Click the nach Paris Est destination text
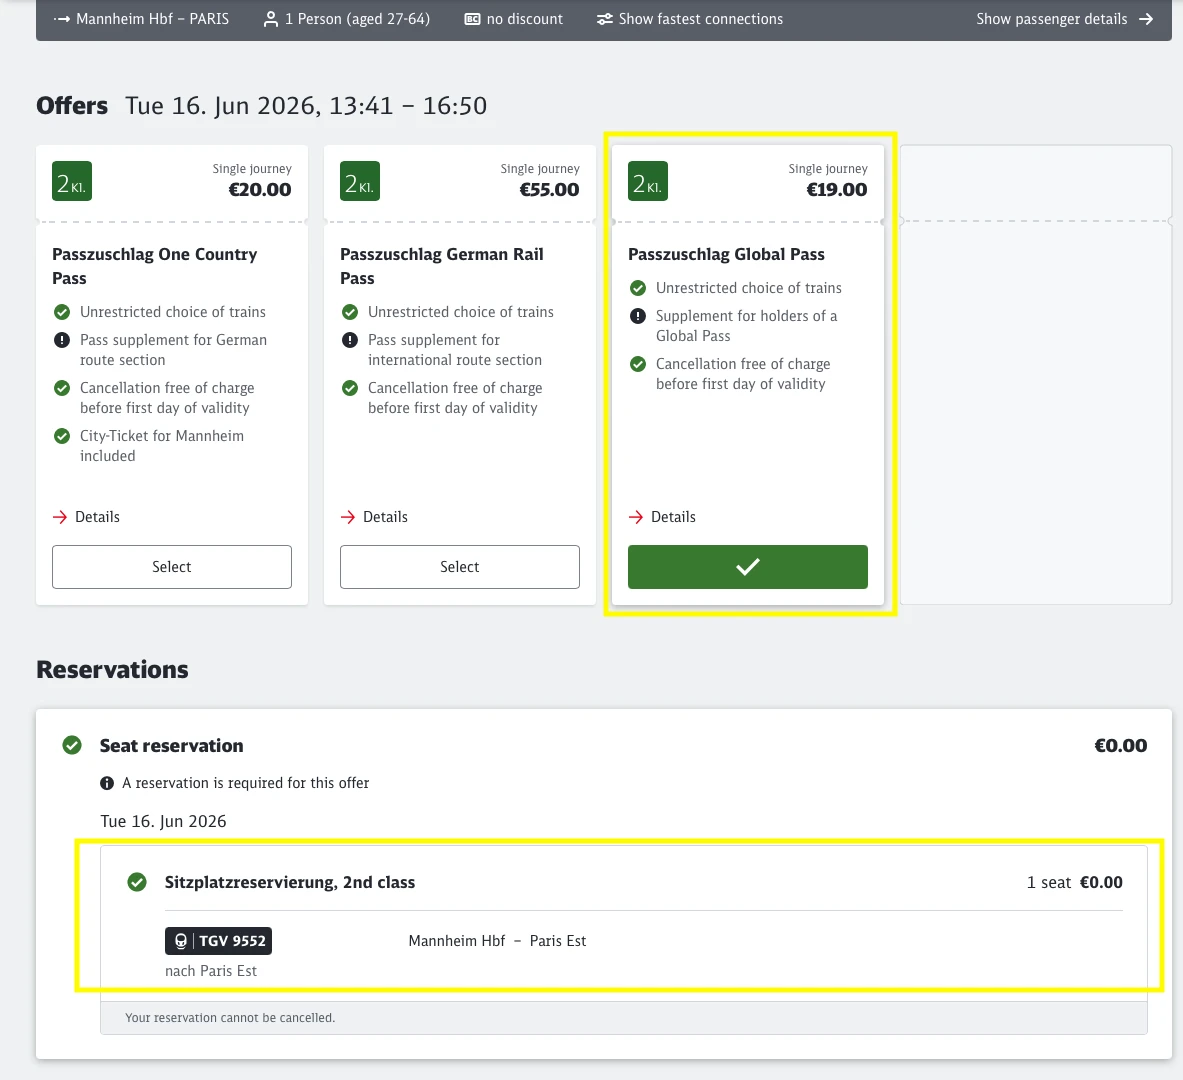Screen dimensions: 1183x1080 [211, 971]
